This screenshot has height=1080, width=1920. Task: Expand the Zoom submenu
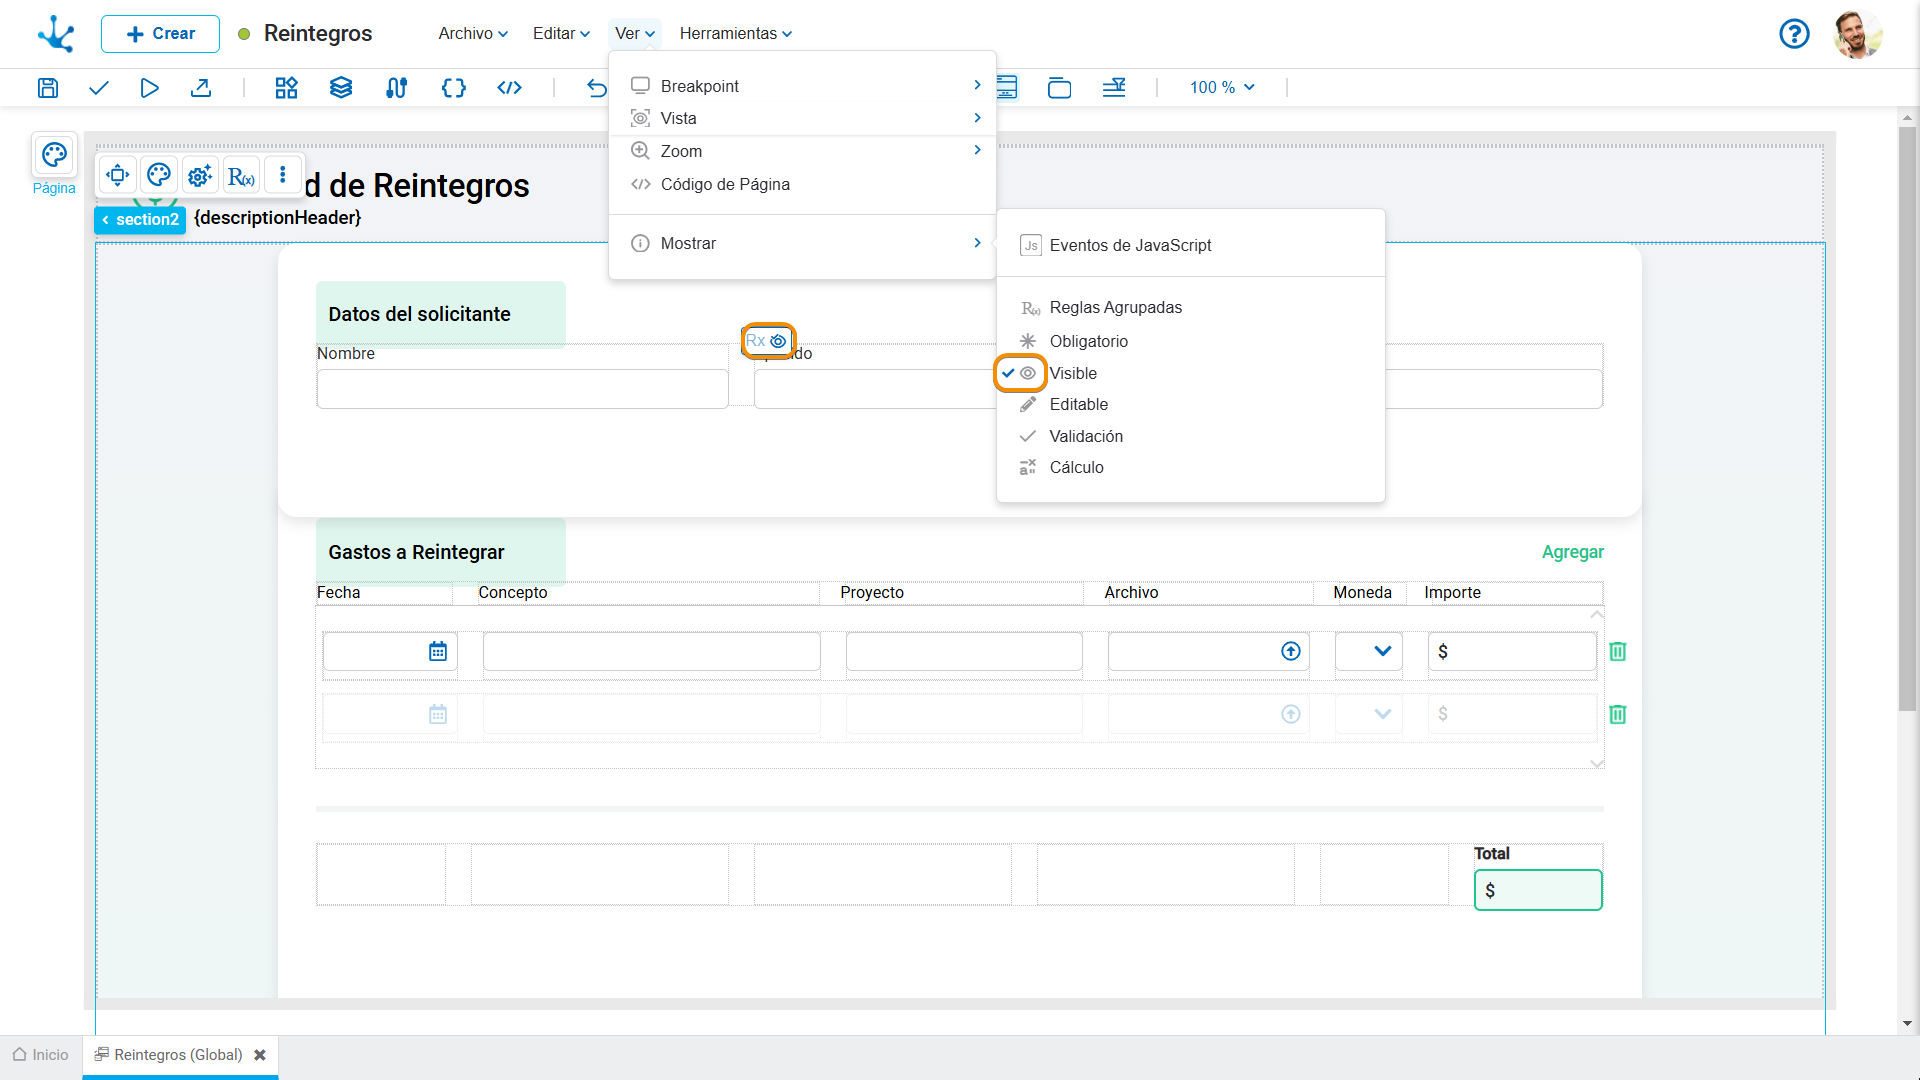tap(802, 151)
